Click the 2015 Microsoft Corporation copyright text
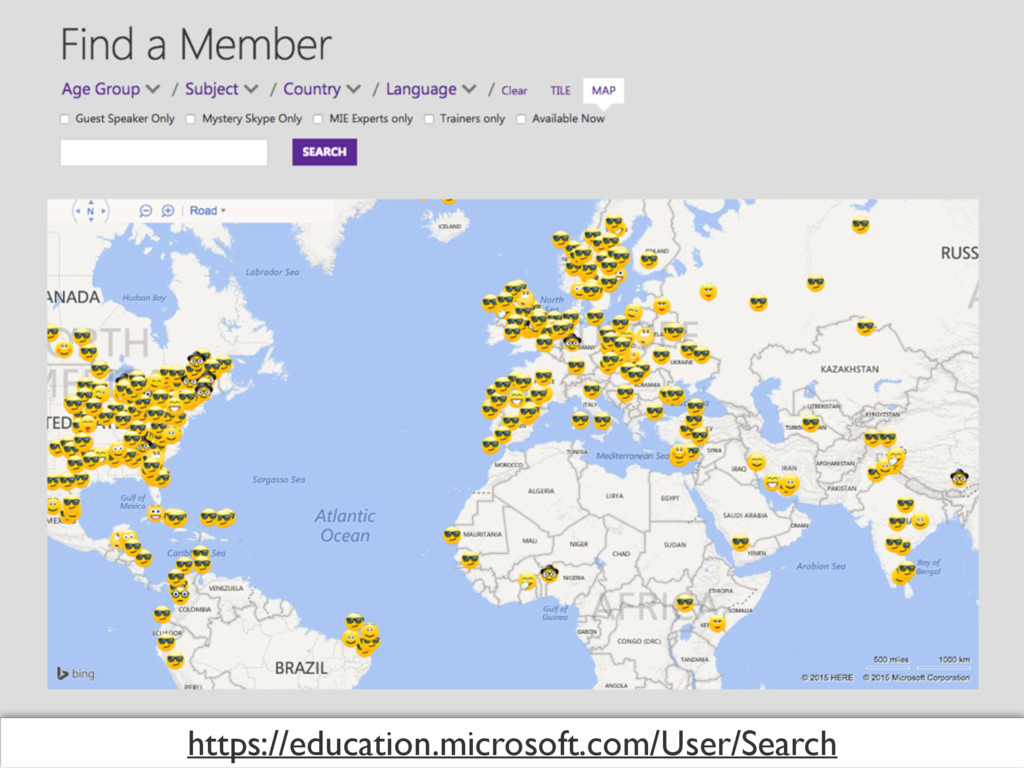1024x768 pixels. tap(916, 677)
